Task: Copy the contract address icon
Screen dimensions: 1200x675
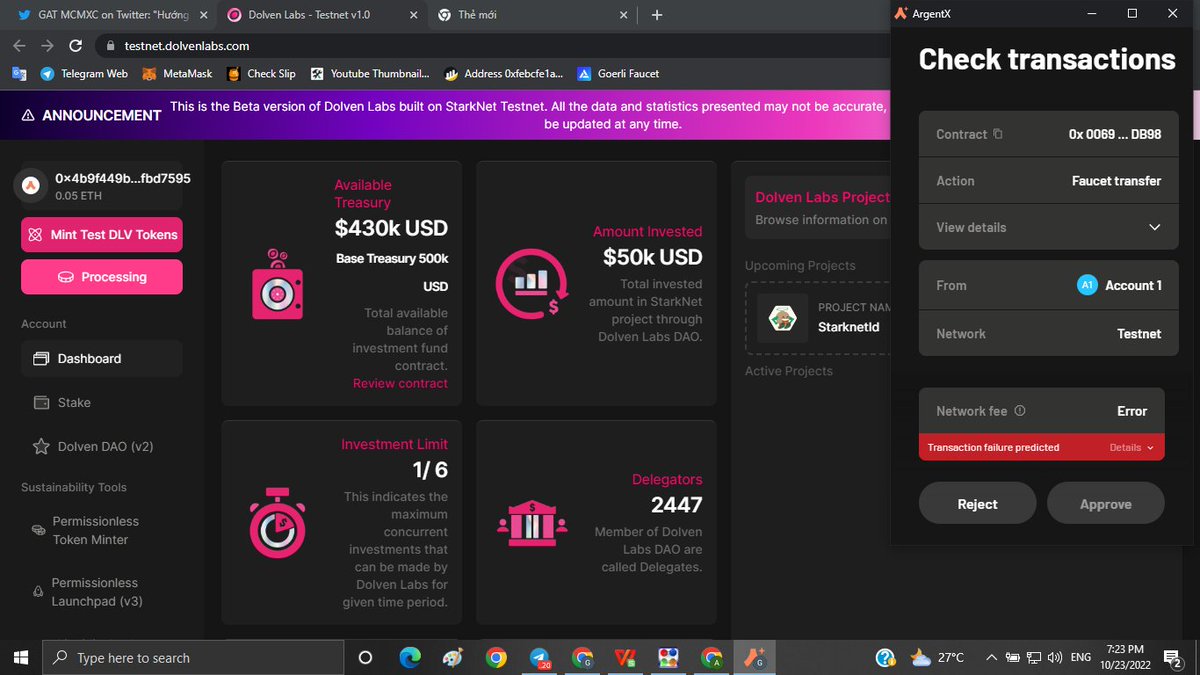Action: coord(998,134)
